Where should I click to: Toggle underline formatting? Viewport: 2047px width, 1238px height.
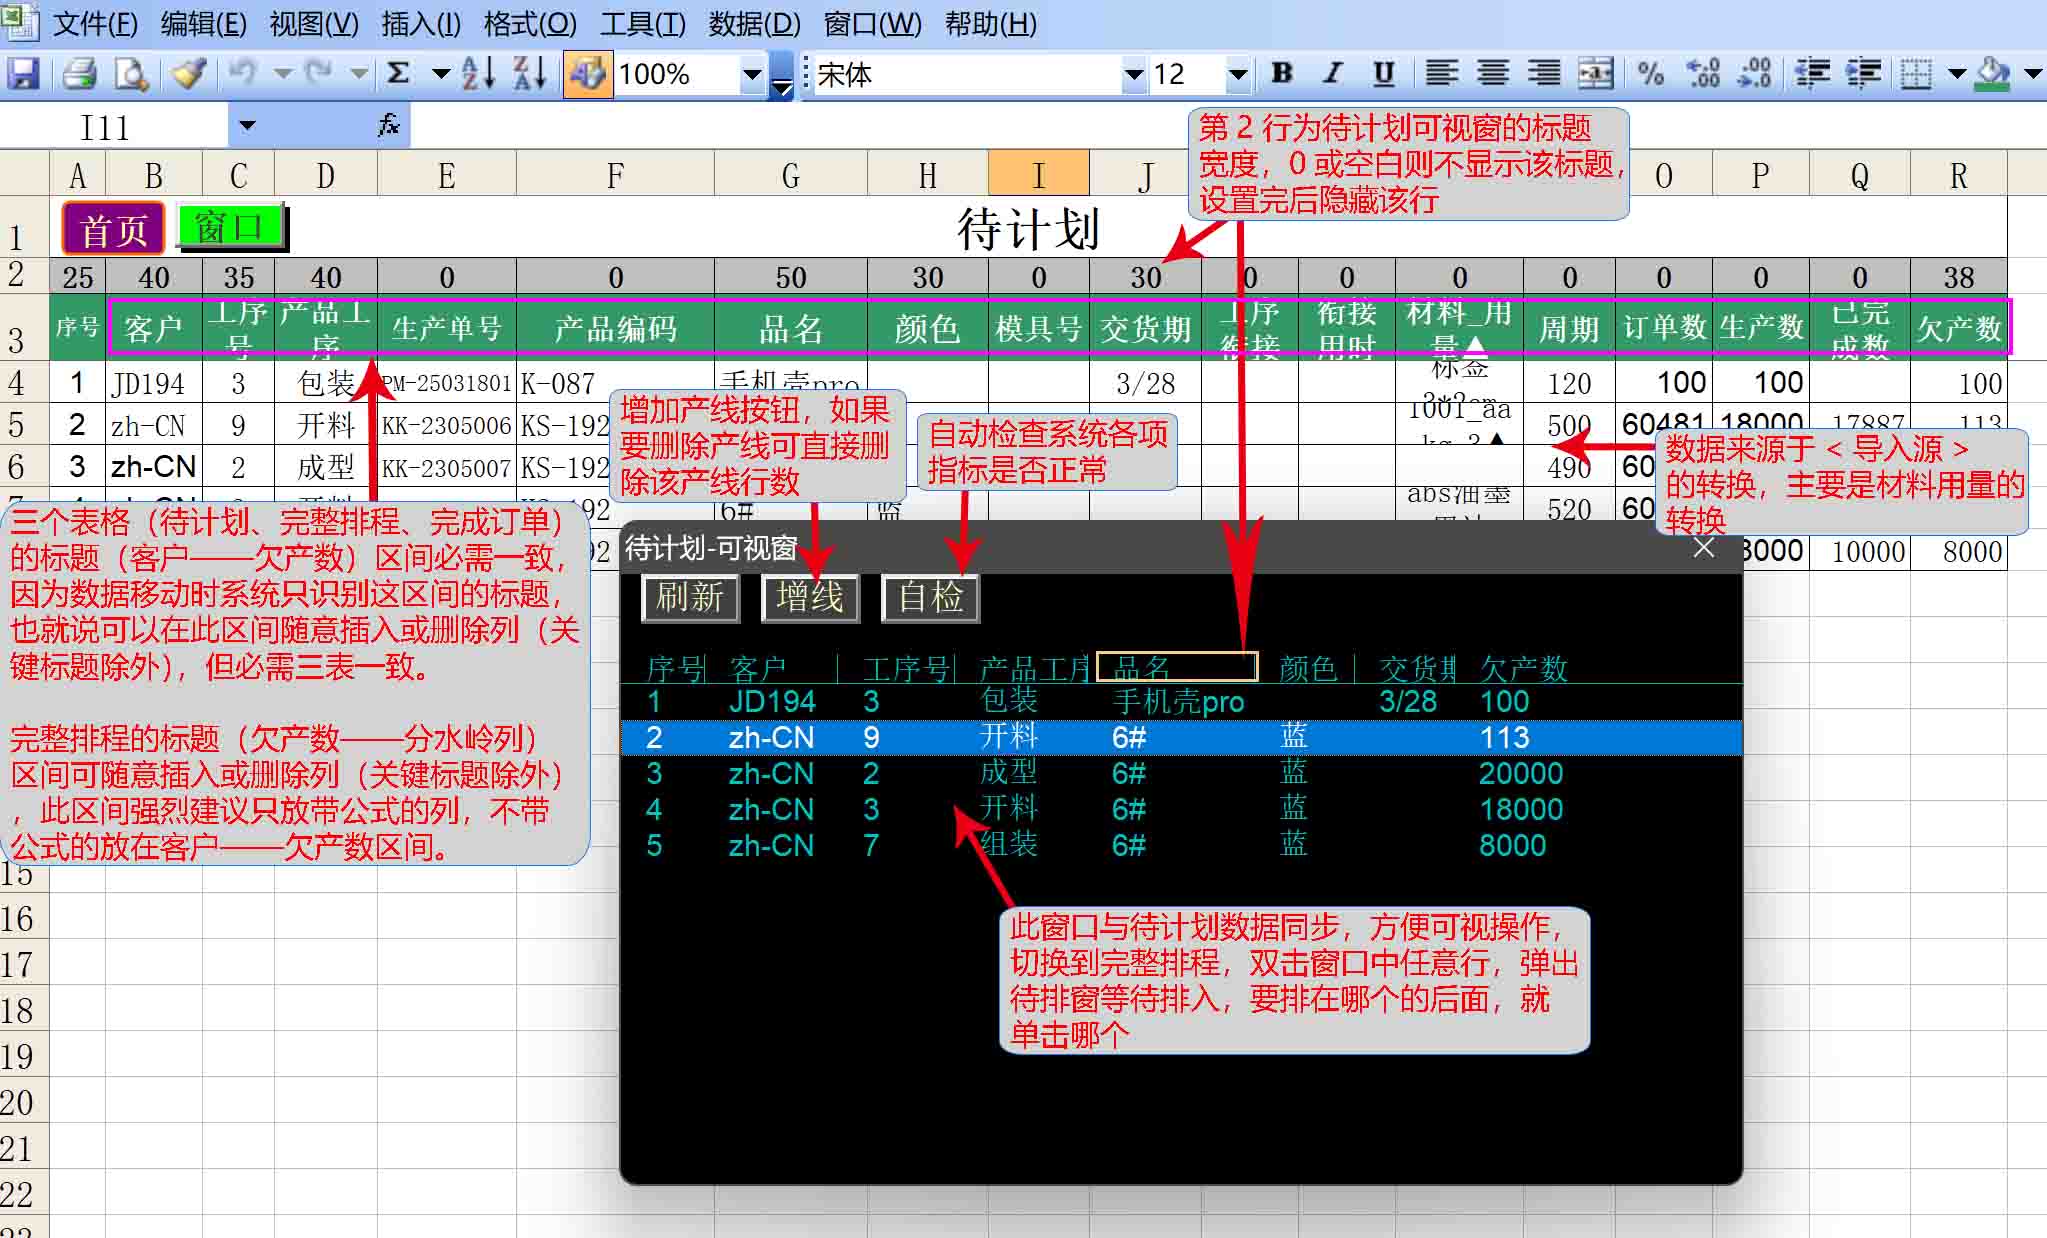pyautogui.click(x=1383, y=73)
